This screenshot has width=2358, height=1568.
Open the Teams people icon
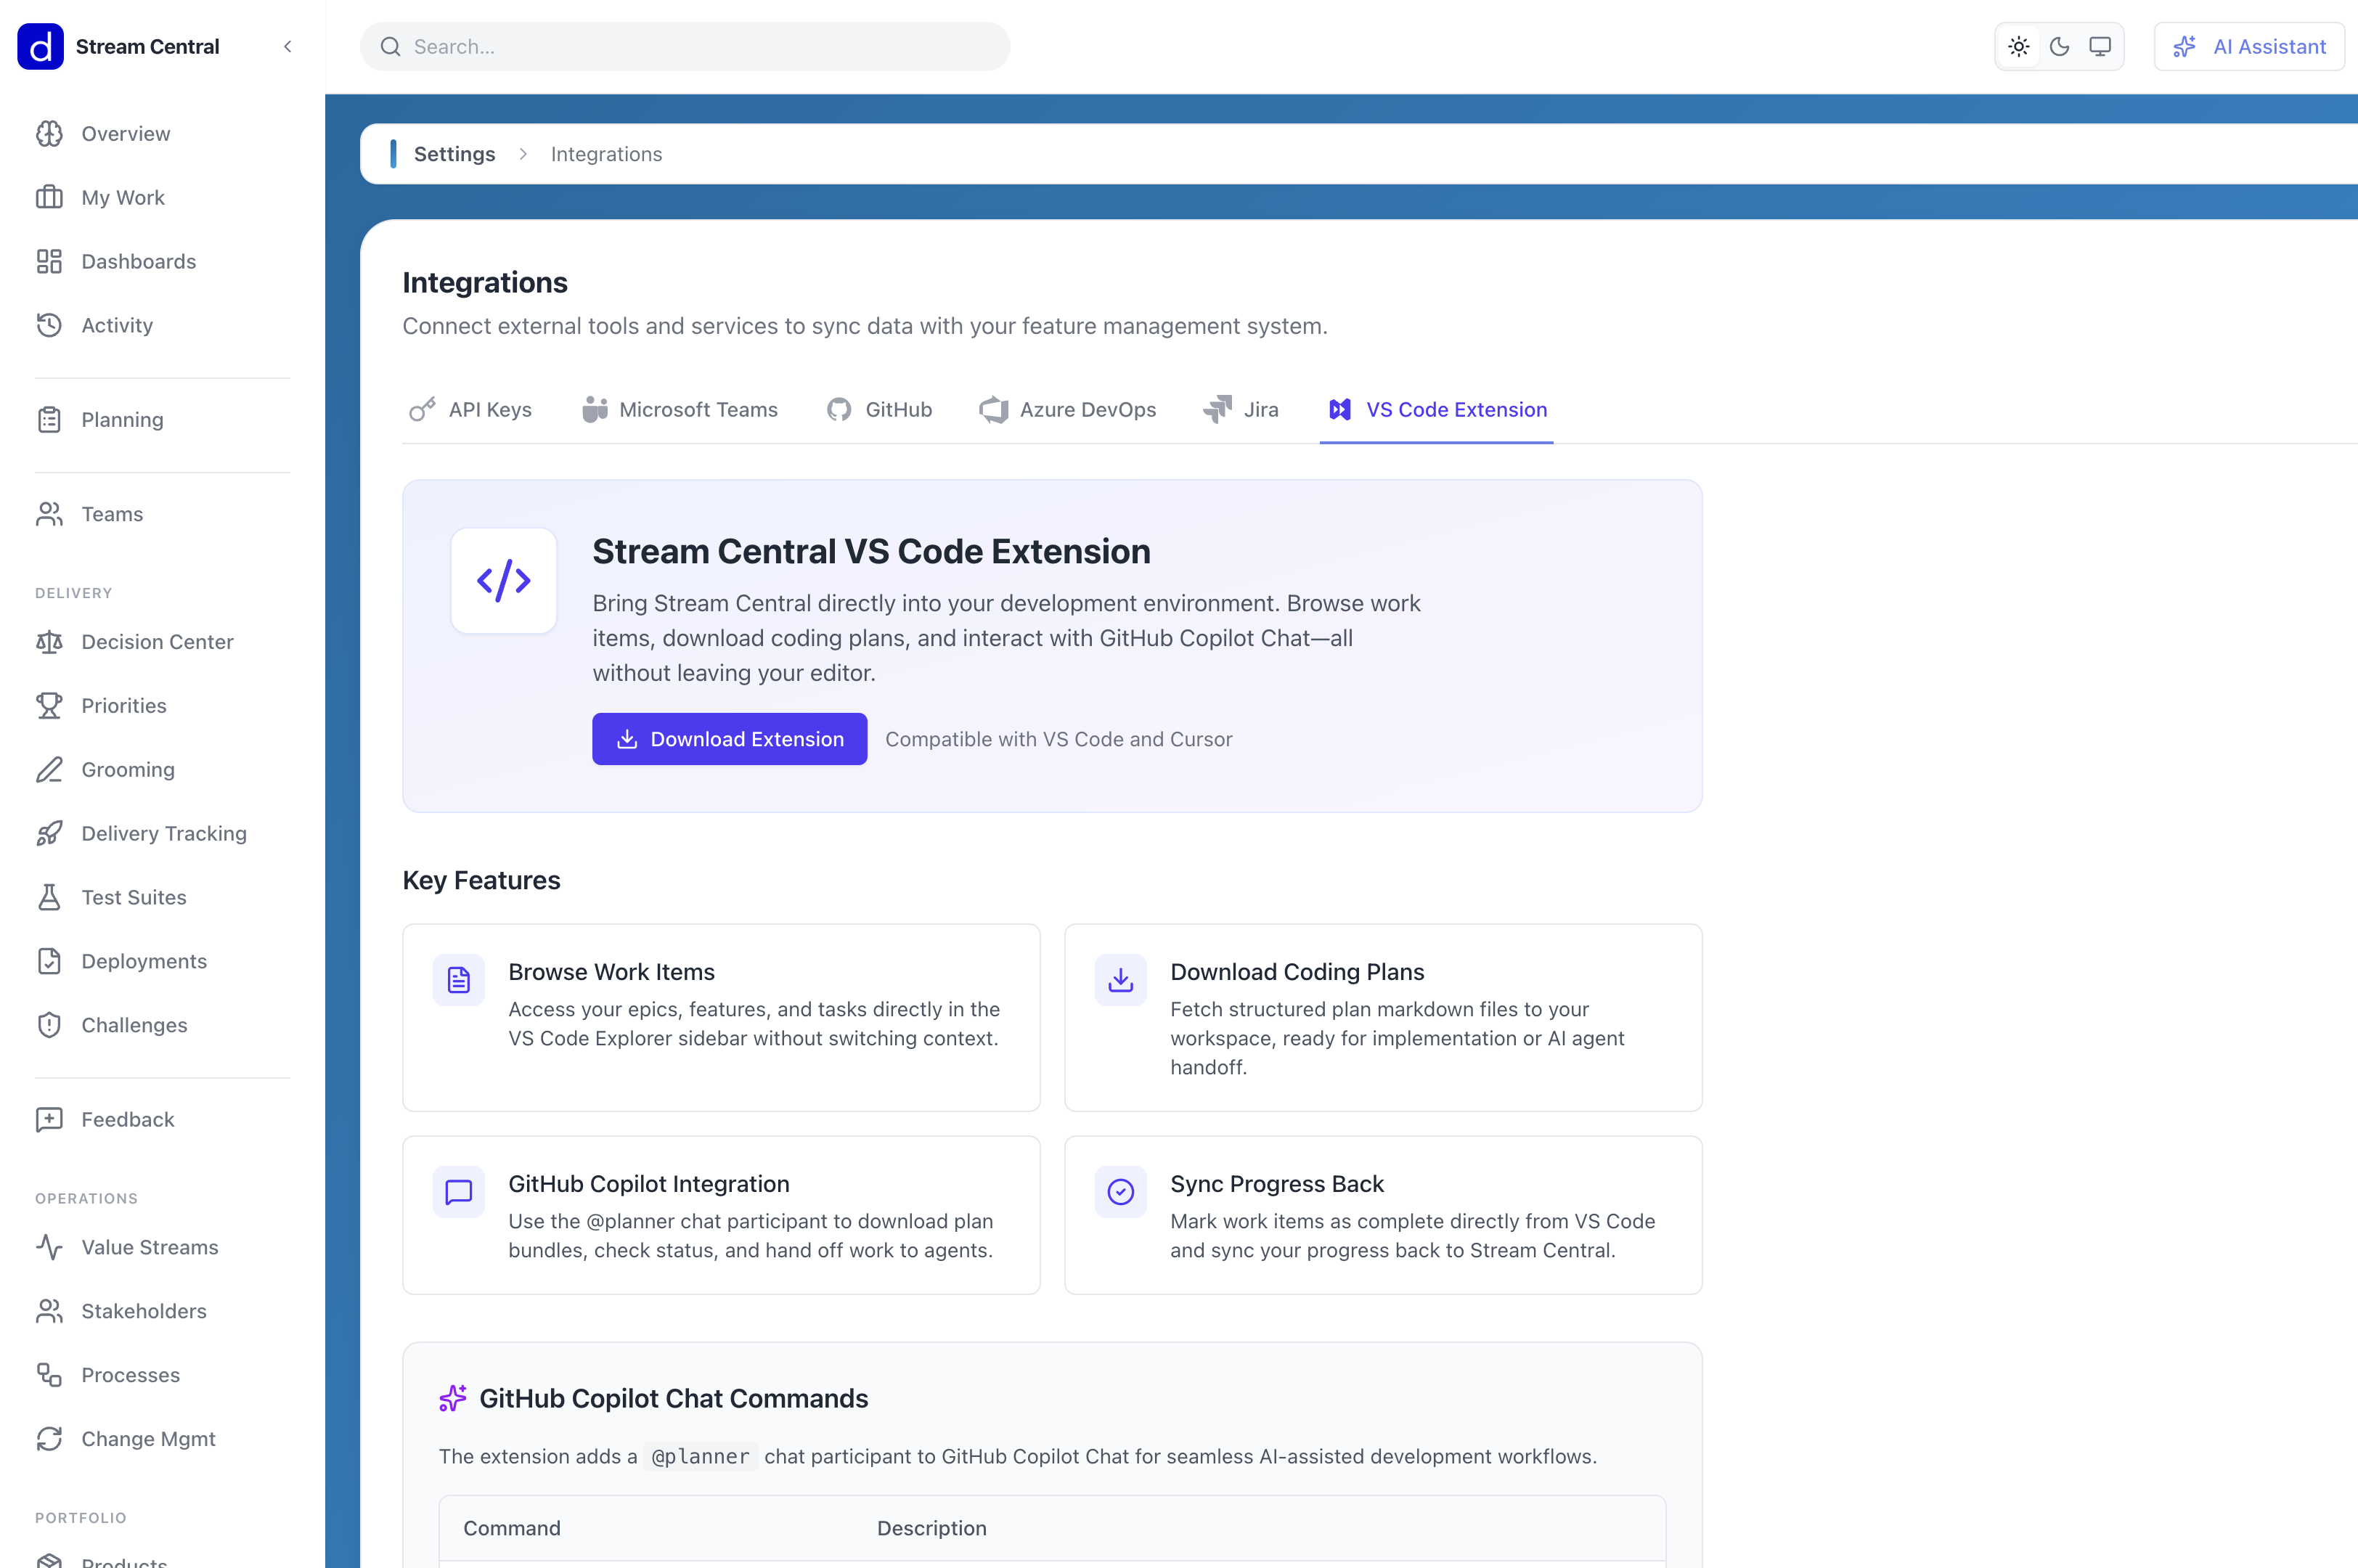click(x=49, y=514)
